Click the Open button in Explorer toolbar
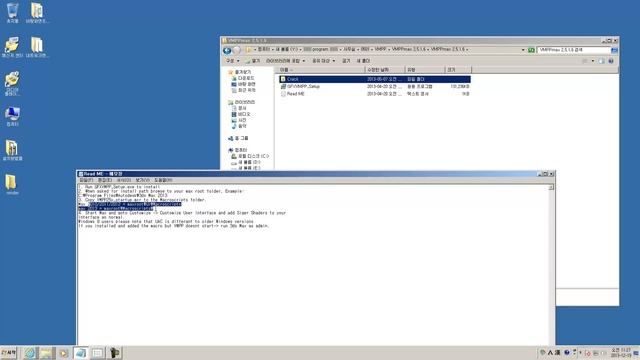The height and width of the screenshot is (360, 640). pos(253,61)
